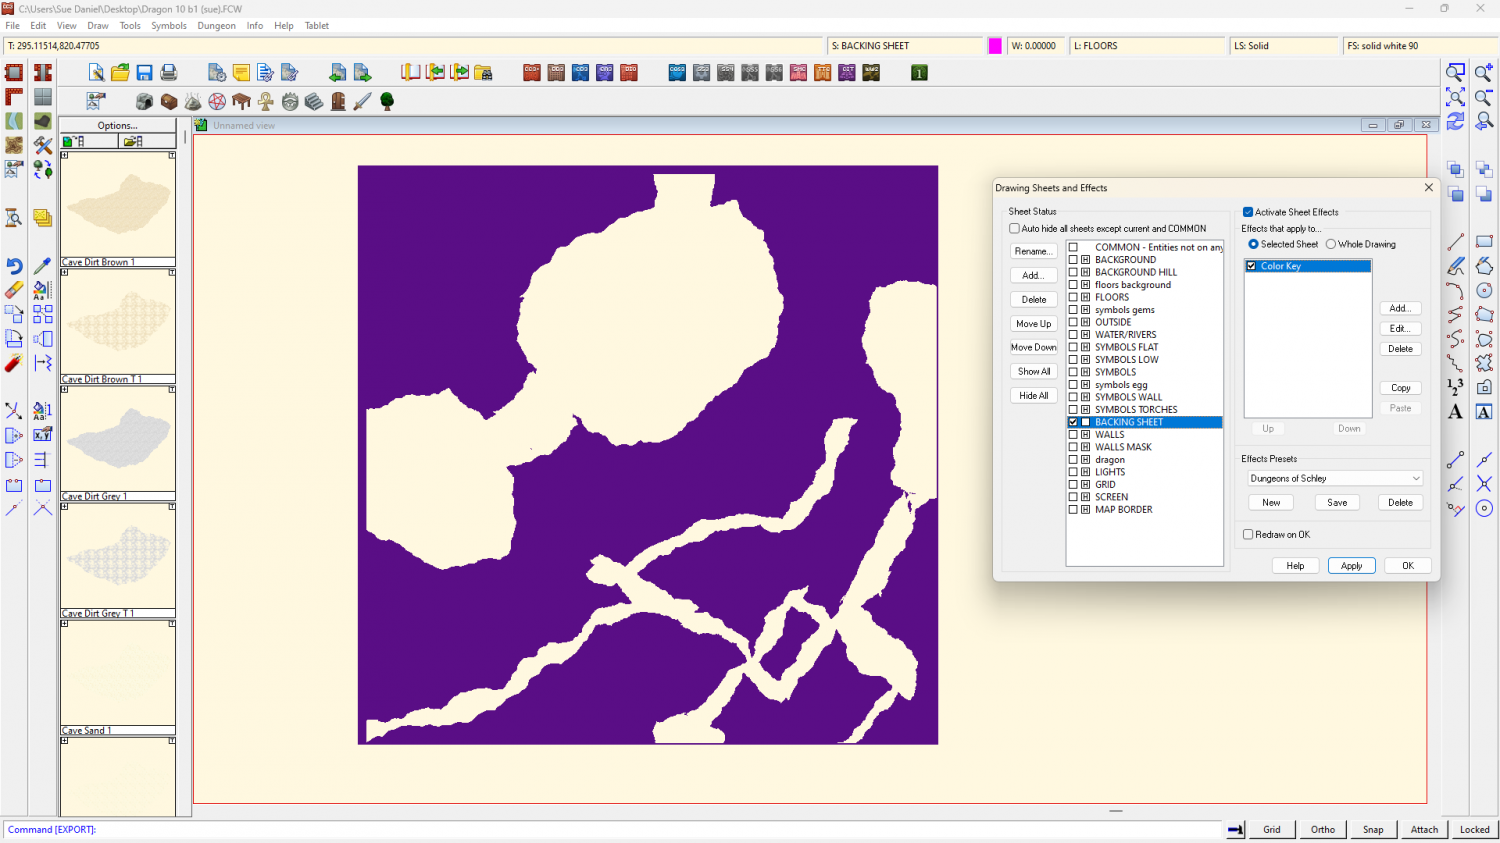1500x843 pixels.
Task: Open new drawing wizard icon
Action: 96,72
